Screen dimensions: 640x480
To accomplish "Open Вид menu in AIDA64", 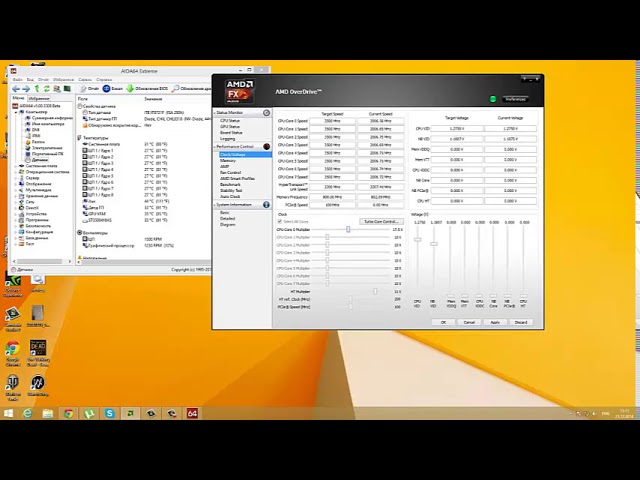I will [30, 80].
